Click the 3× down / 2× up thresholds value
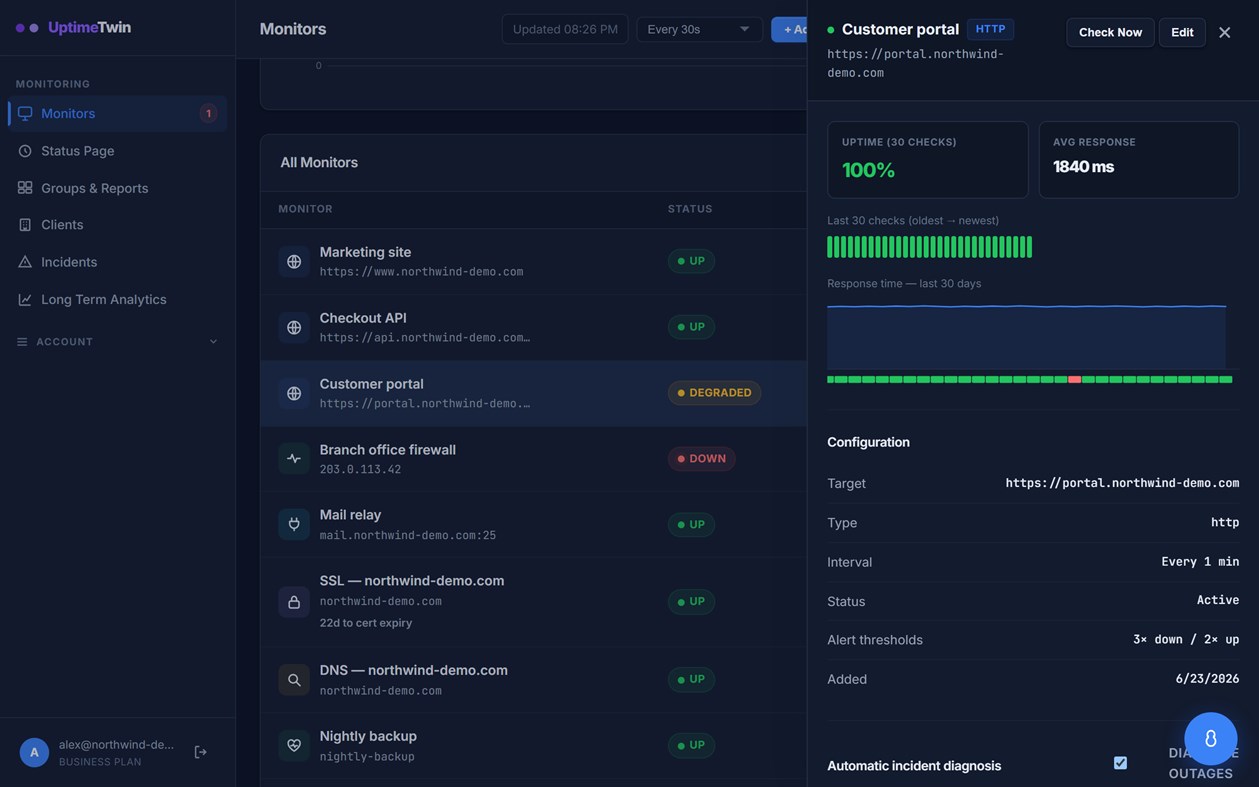The width and height of the screenshot is (1259, 787). [x=1186, y=640]
